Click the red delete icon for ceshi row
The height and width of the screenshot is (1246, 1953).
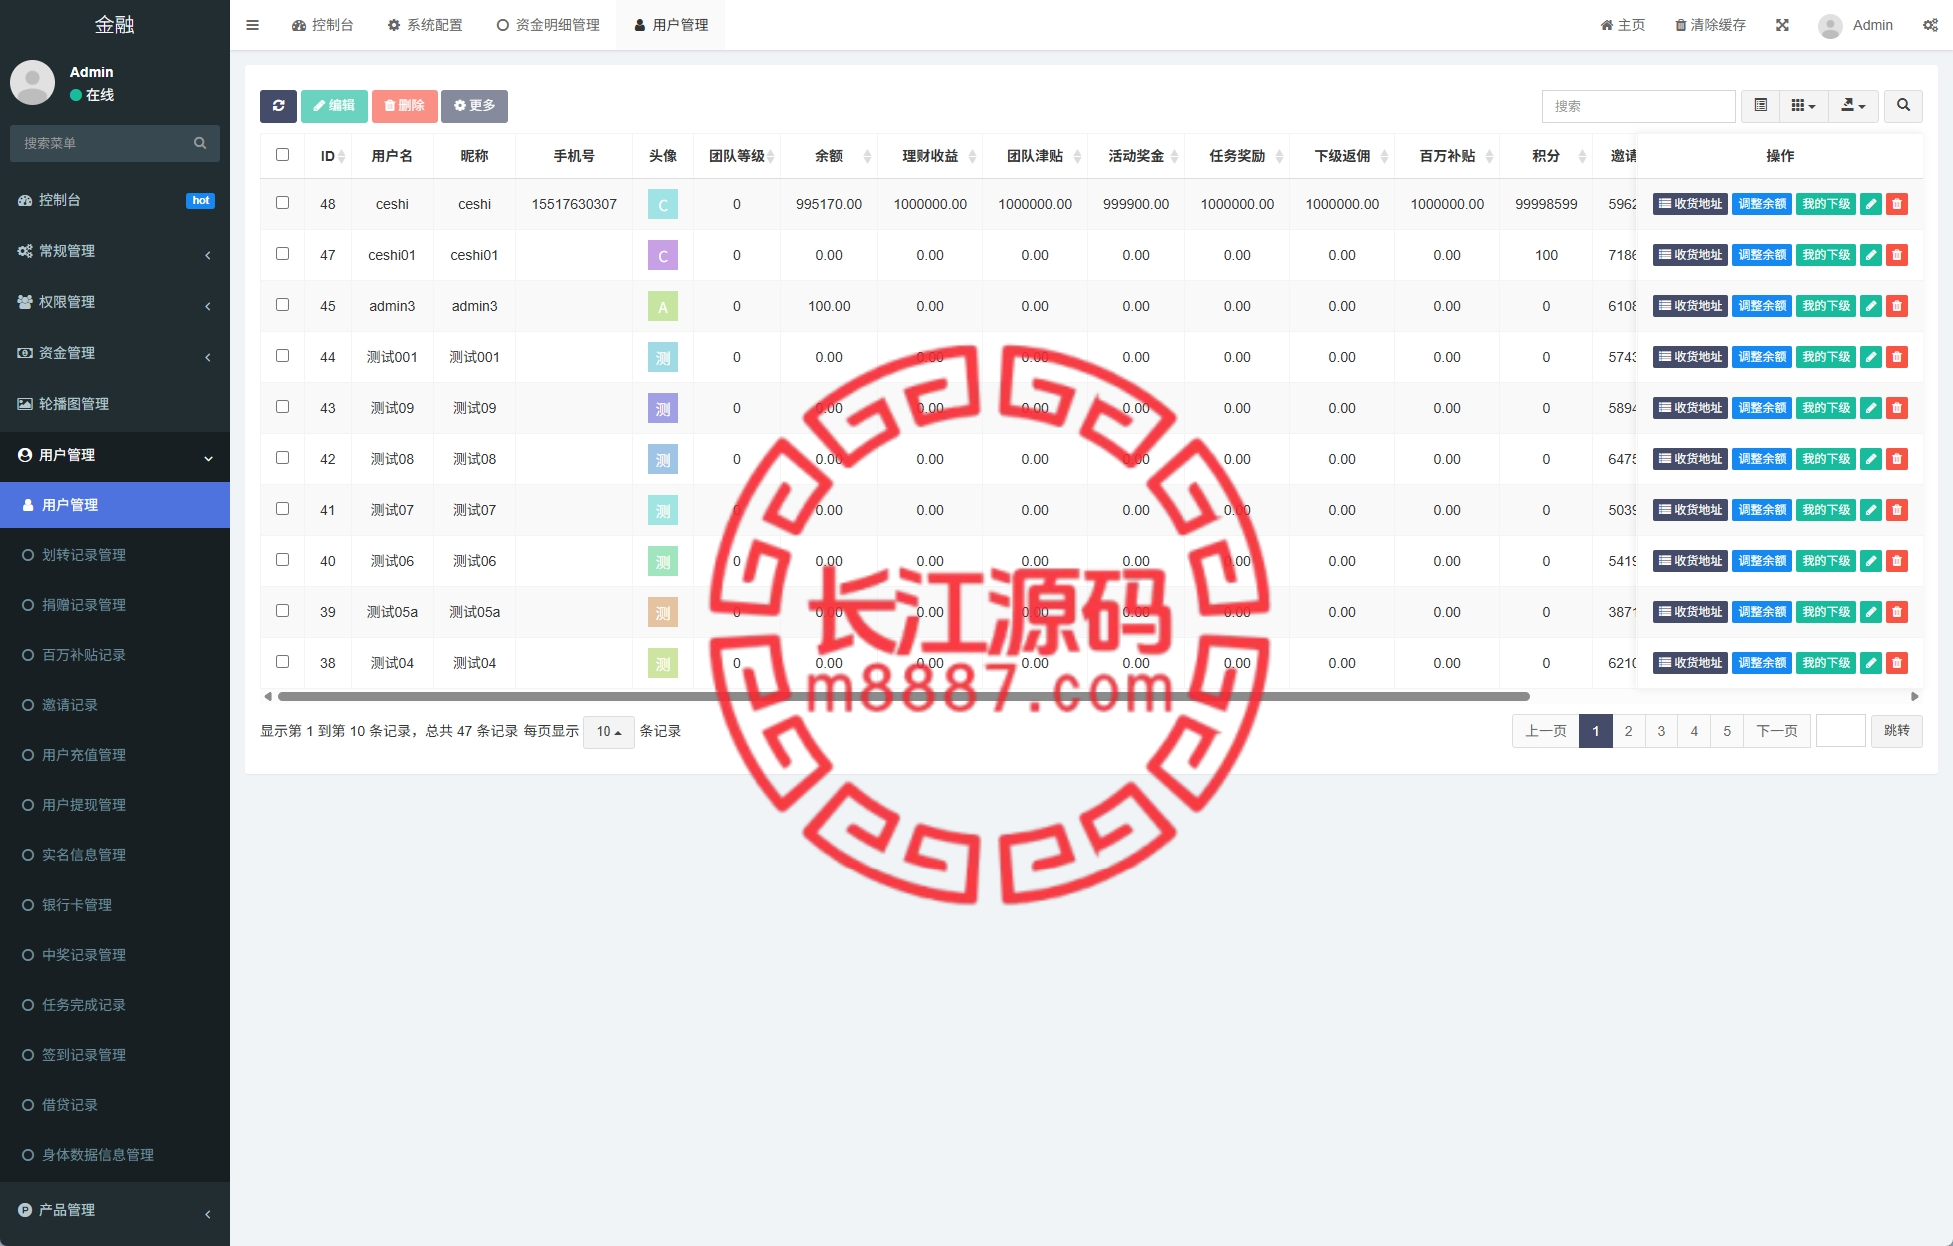point(1897,204)
